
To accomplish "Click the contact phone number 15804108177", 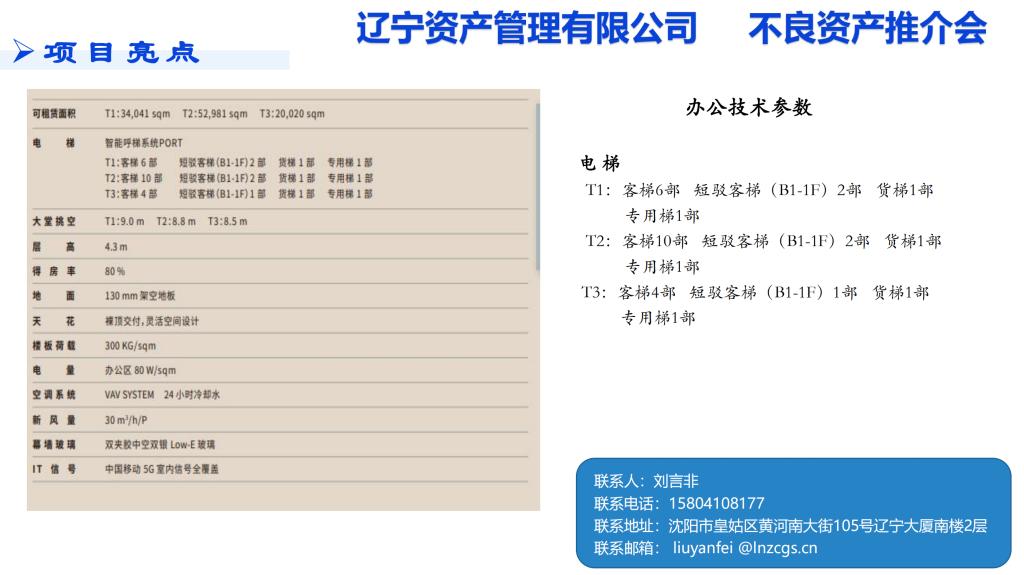I will pyautogui.click(x=716, y=503).
